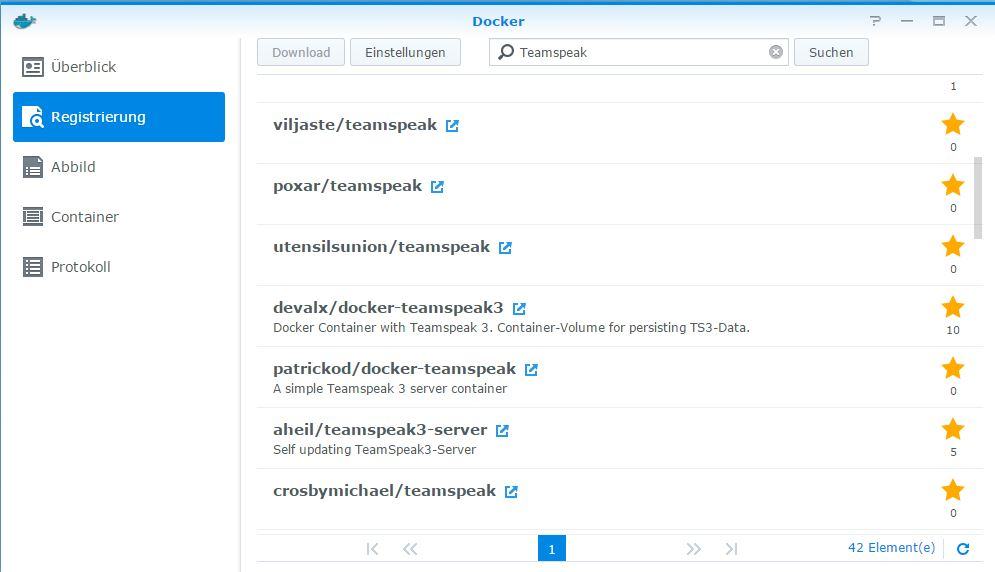This screenshot has height=572, width=995.
Task: Open external link for crosbymichael/teamspeak
Action: click(511, 491)
